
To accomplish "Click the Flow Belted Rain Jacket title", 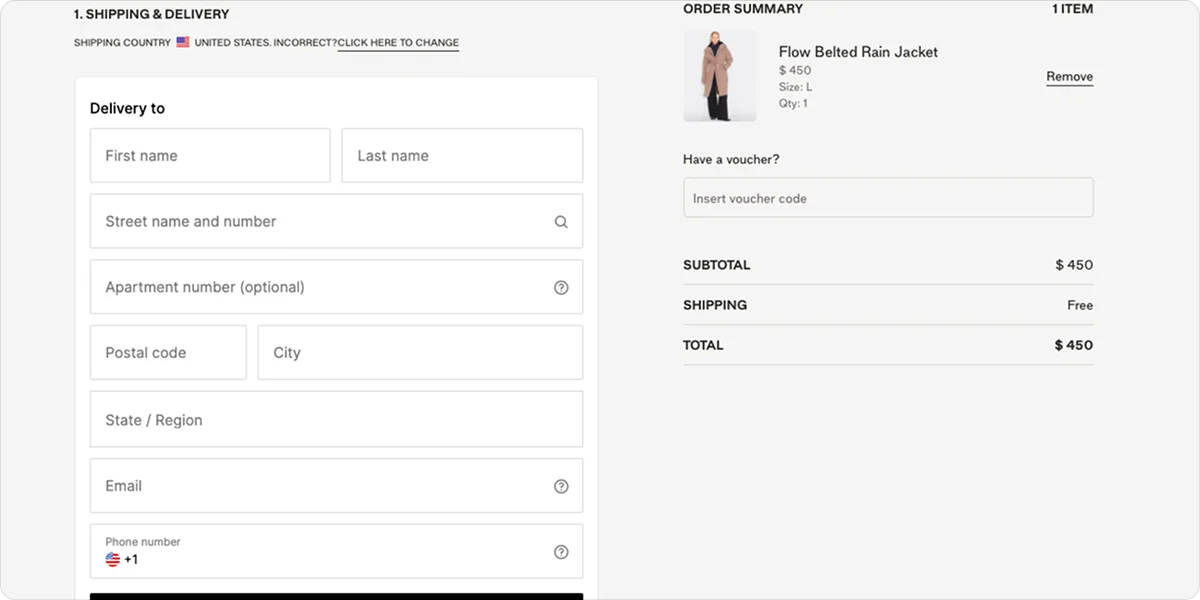I will coord(858,52).
